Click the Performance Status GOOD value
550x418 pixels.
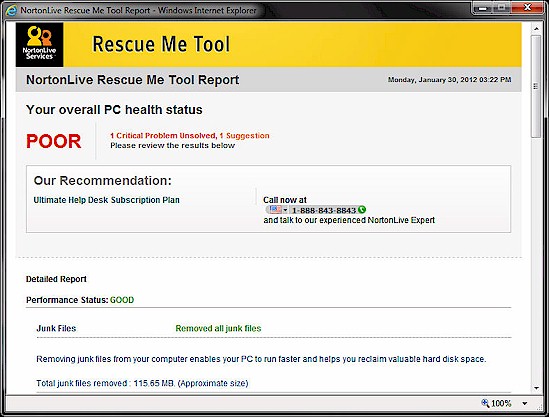coord(122,300)
